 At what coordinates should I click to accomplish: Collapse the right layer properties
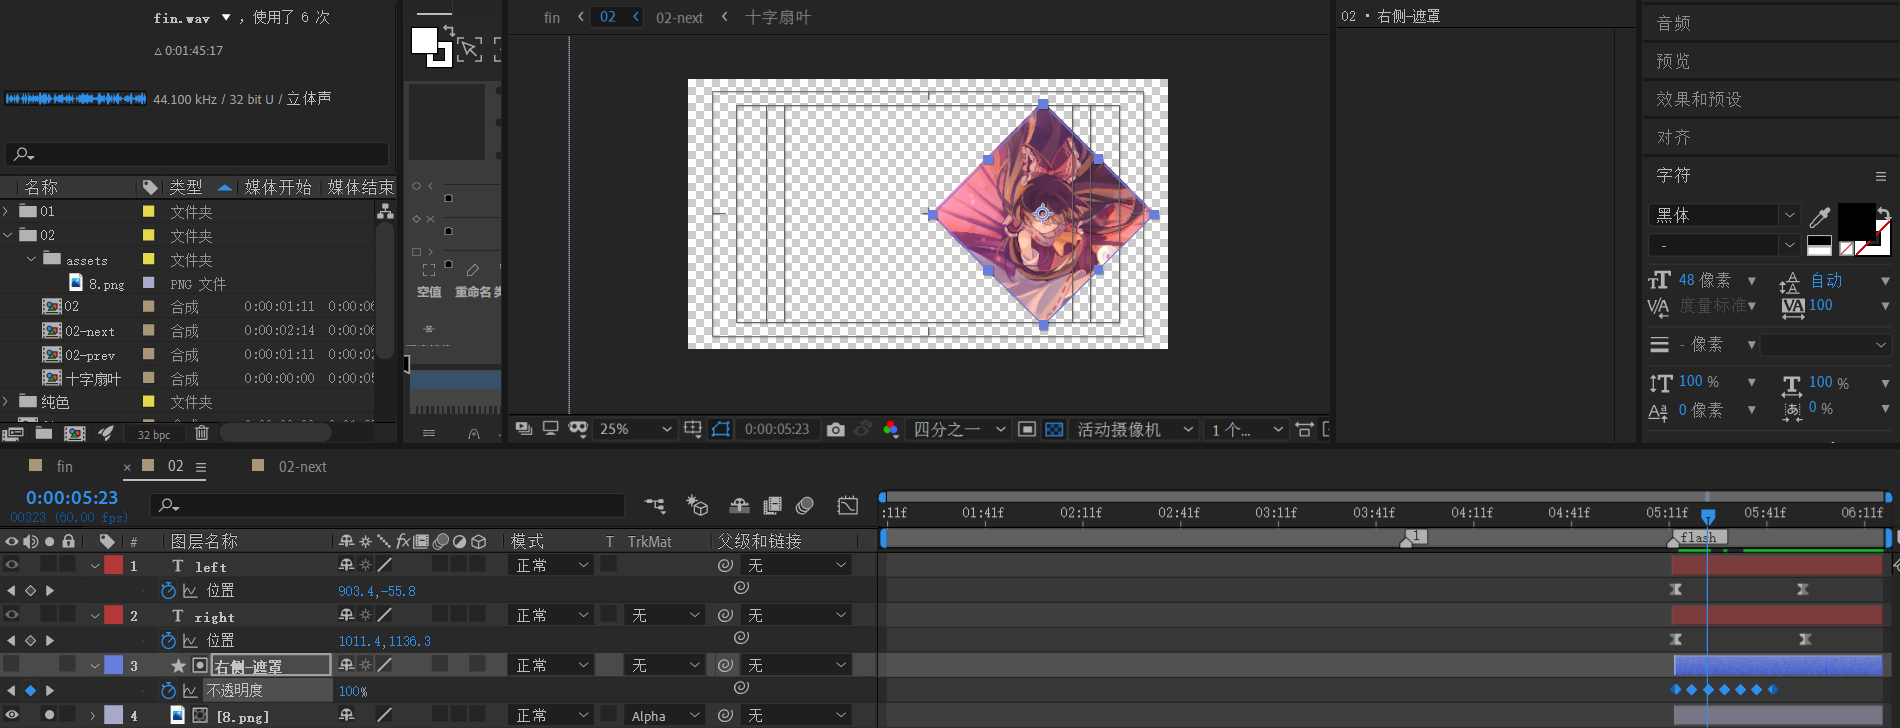(x=95, y=616)
